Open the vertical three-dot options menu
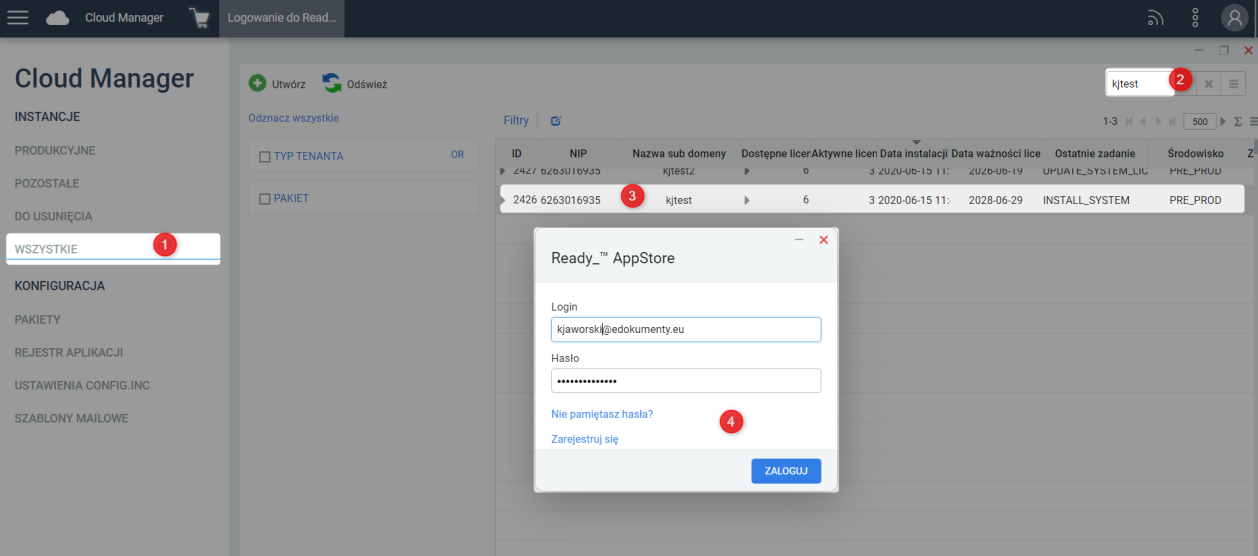This screenshot has width=1258, height=556. click(x=1195, y=18)
